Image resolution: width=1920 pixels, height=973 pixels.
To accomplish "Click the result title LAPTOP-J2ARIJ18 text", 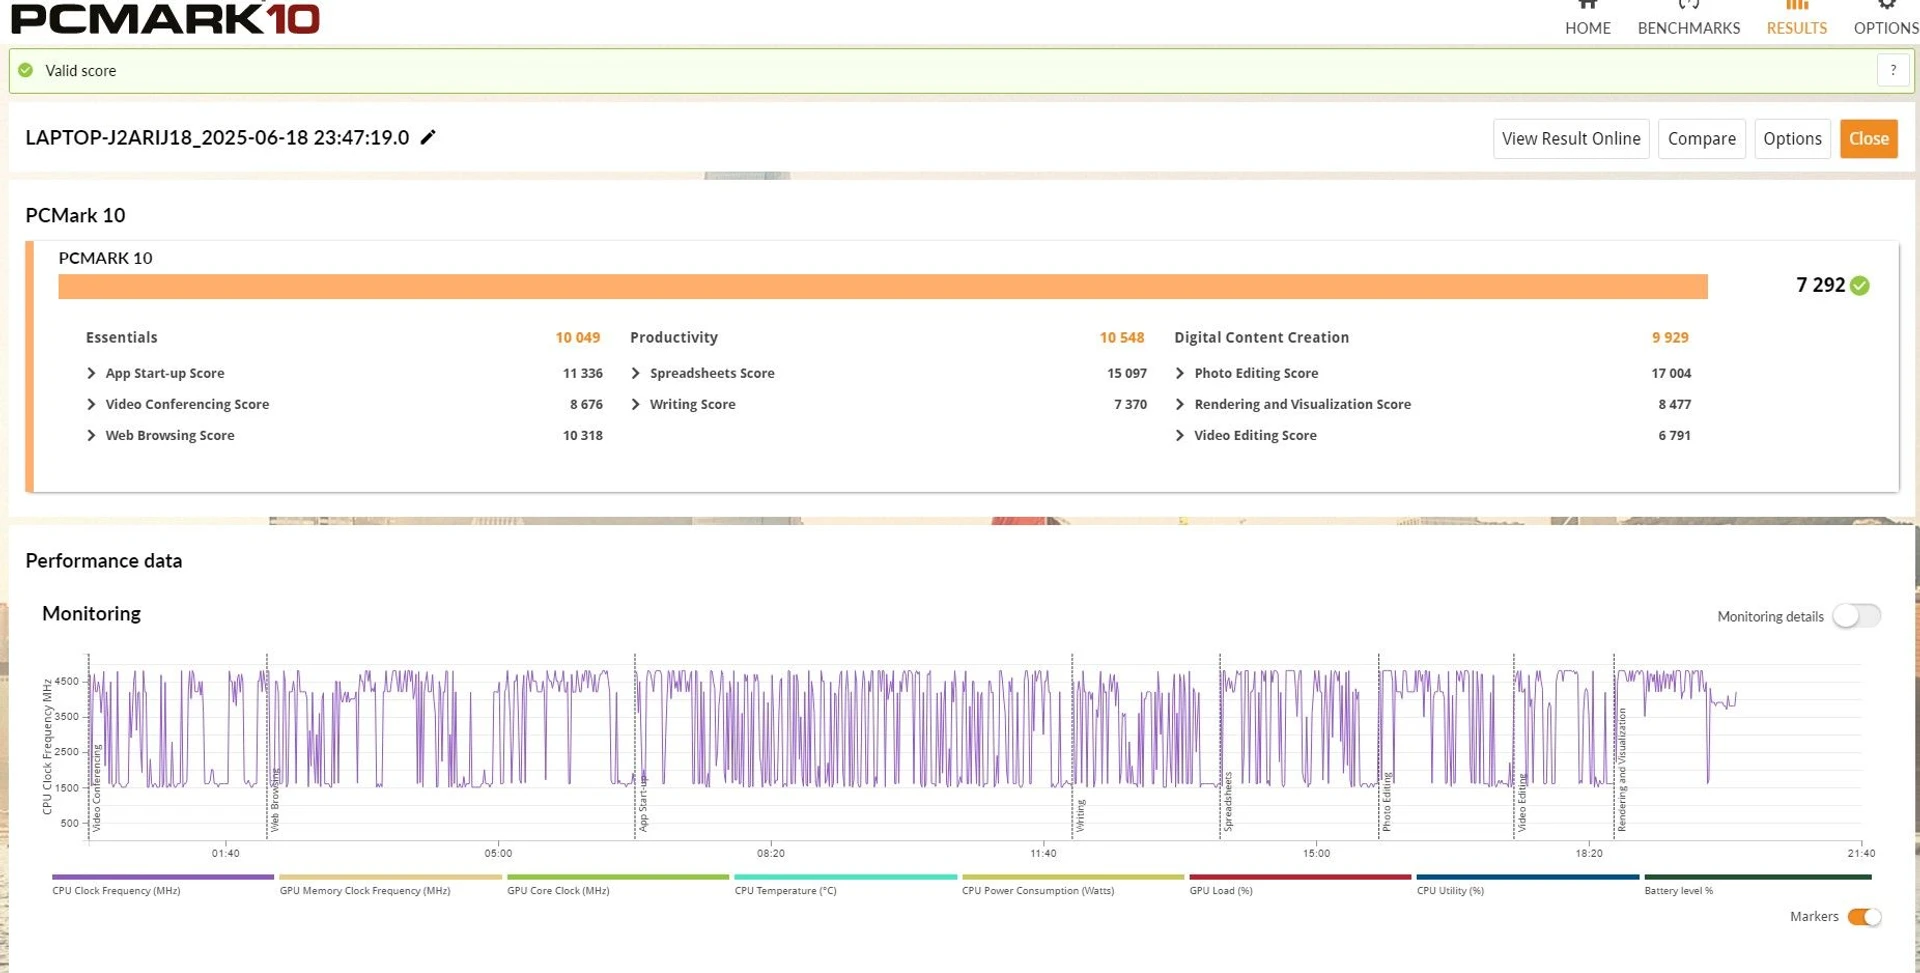I will [x=217, y=138].
